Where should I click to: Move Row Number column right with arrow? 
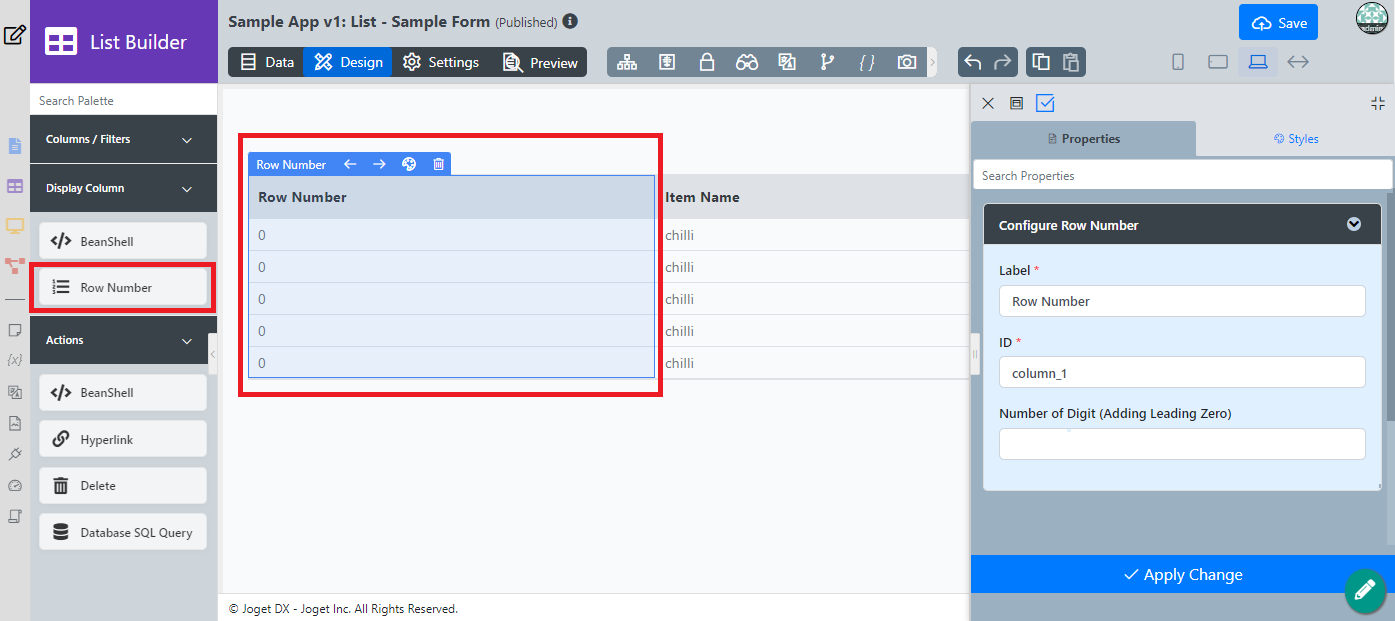379,164
